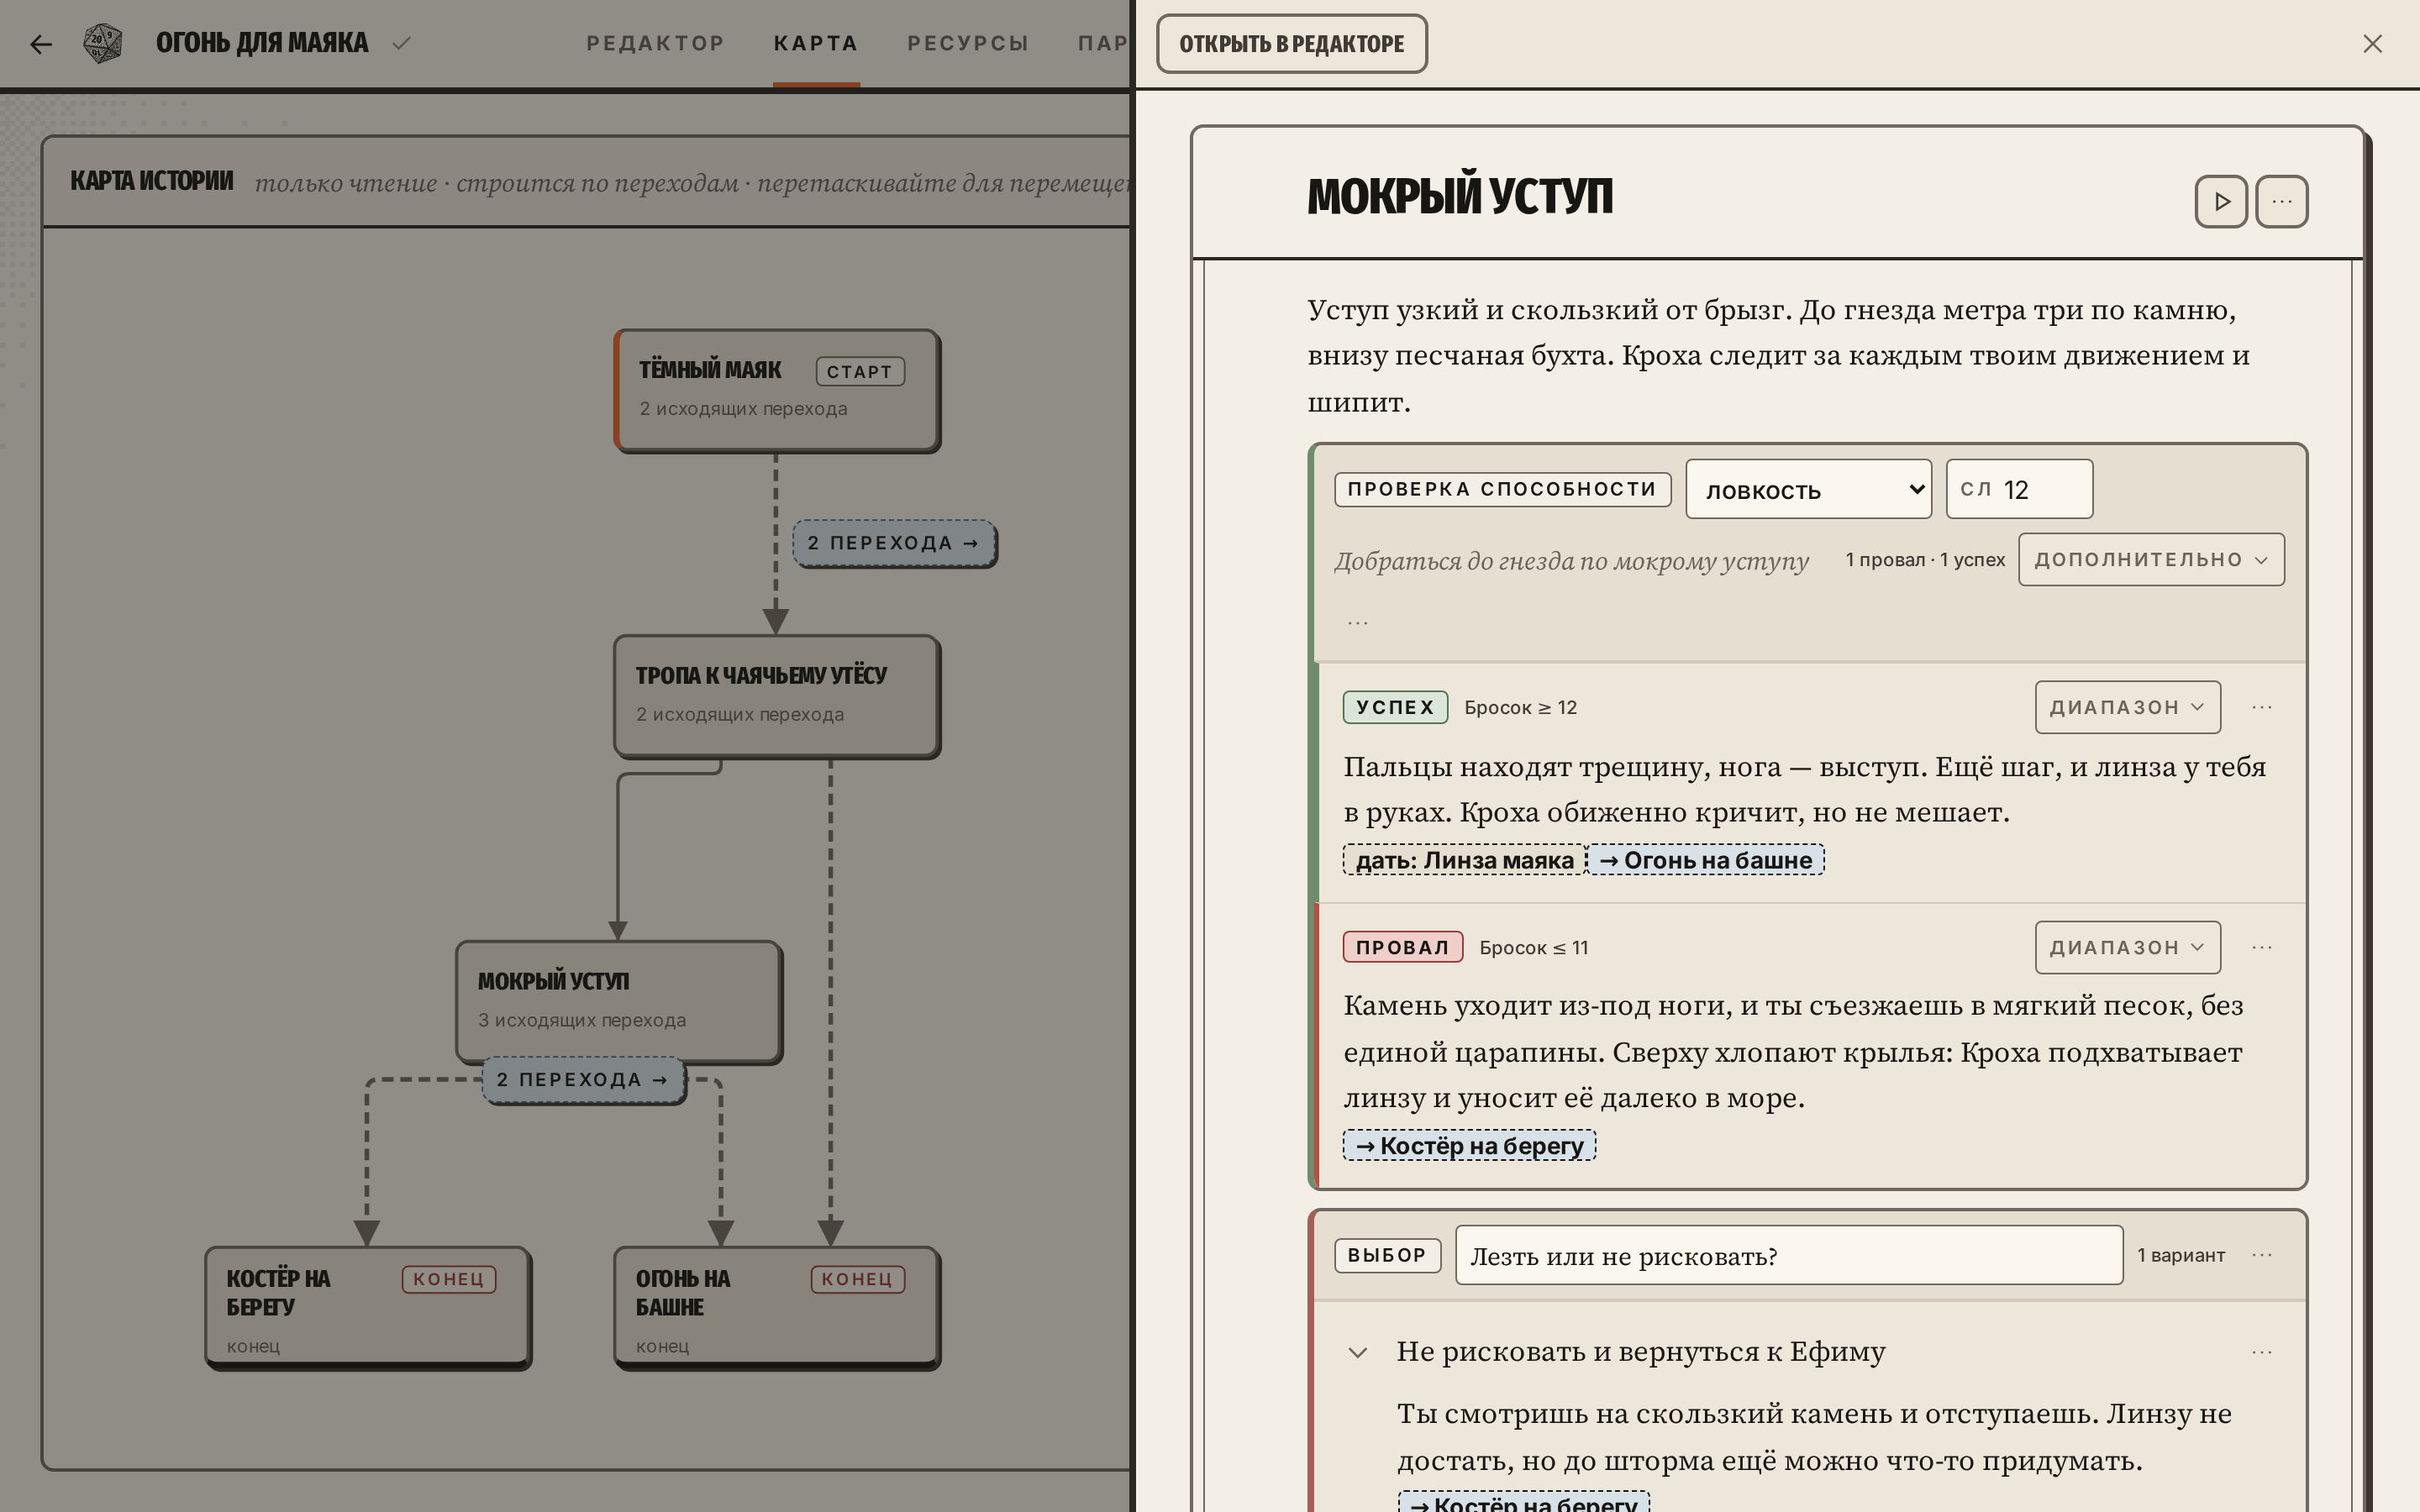The height and width of the screenshot is (1512, 2420).
Task: Edit the 'Лезть или не рисковать?' choice field
Action: pyautogui.click(x=1788, y=1256)
